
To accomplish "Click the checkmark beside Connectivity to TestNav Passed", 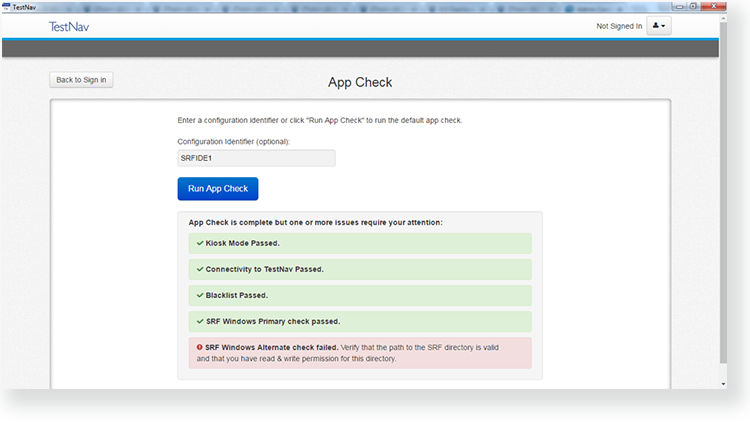I will click(x=199, y=269).
